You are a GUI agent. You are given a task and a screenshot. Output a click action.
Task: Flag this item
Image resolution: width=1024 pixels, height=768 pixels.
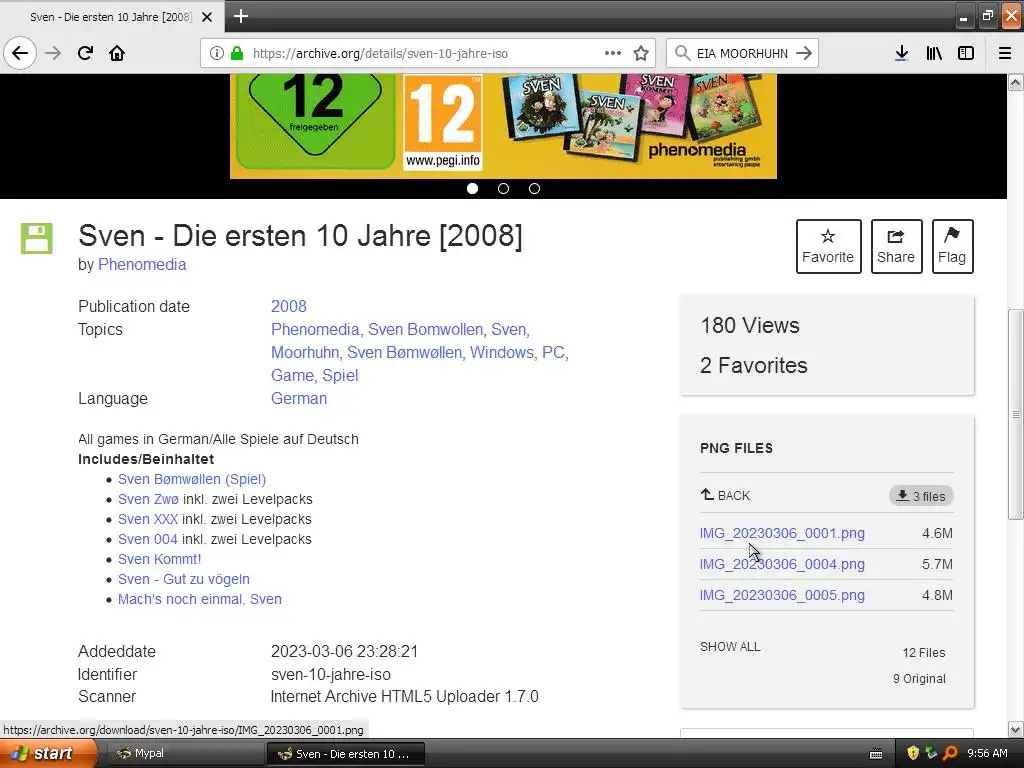click(952, 246)
